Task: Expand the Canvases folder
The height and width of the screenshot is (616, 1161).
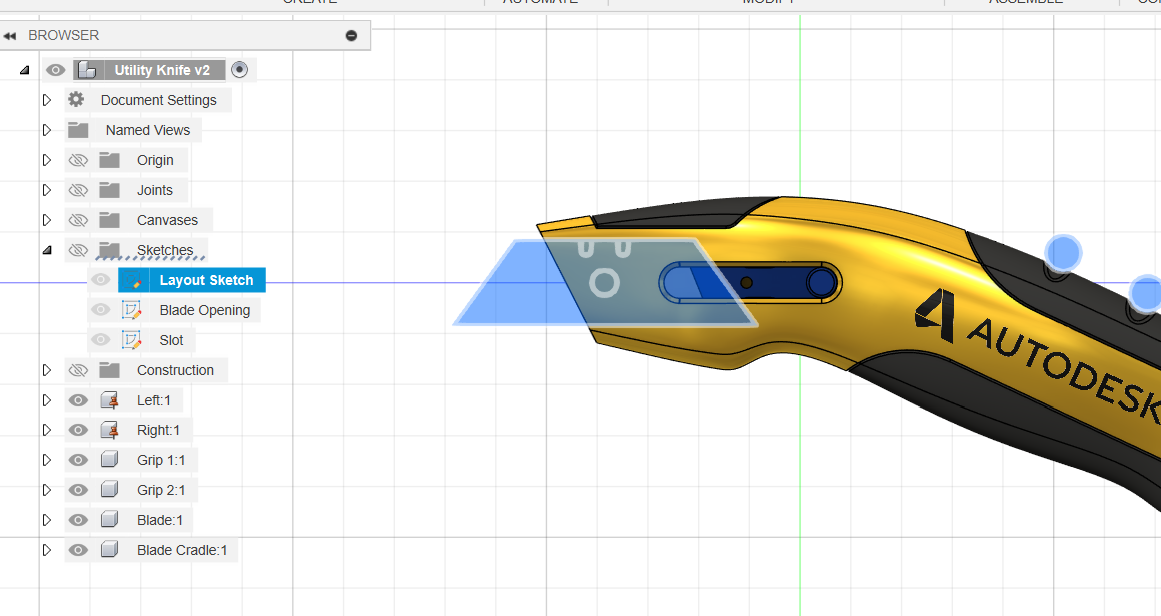Action: 47,220
